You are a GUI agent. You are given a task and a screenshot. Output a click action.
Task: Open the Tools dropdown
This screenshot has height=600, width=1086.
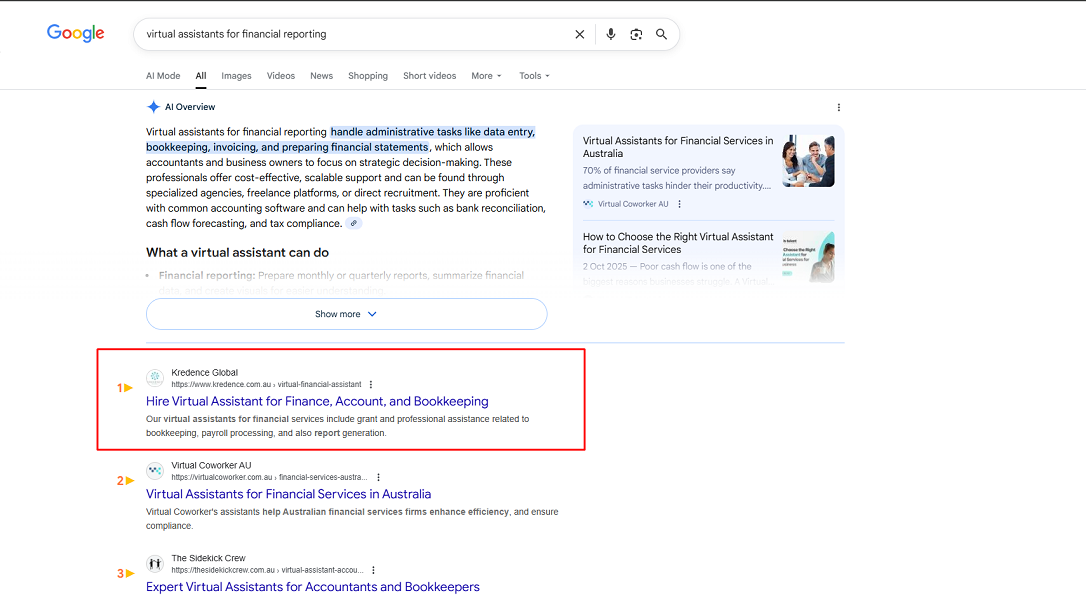[534, 76]
